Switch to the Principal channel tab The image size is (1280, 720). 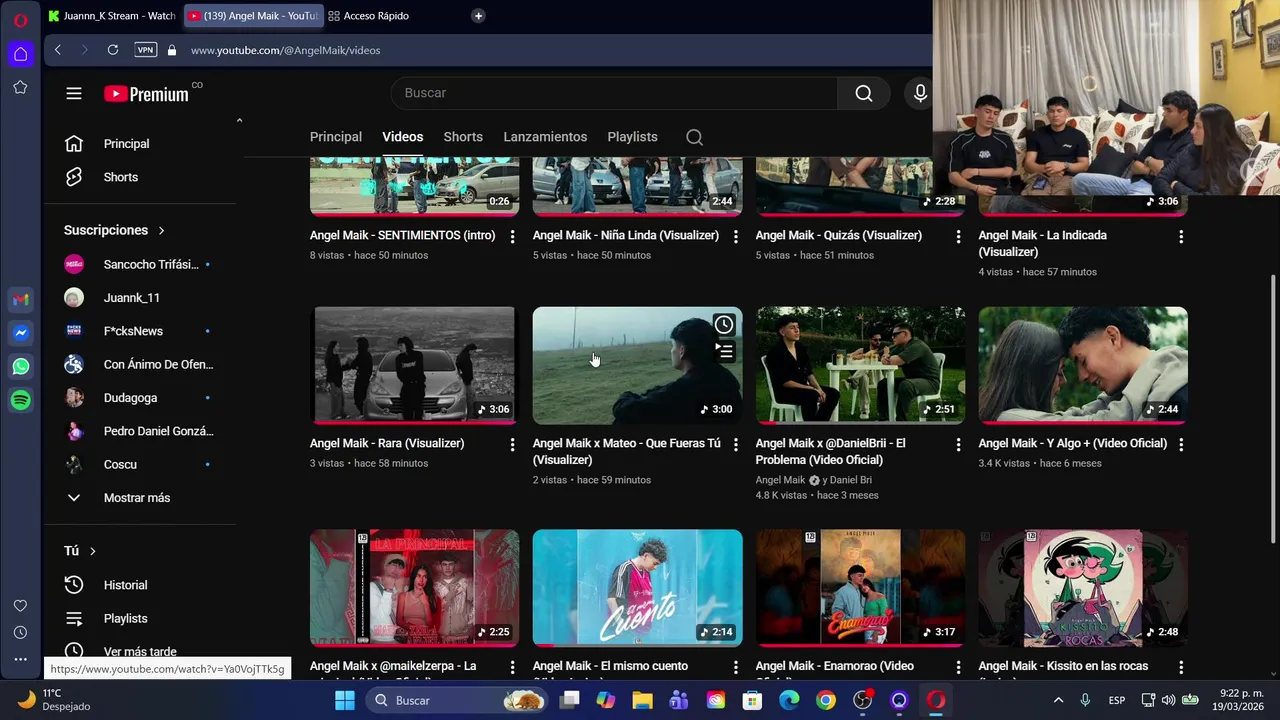(x=336, y=137)
